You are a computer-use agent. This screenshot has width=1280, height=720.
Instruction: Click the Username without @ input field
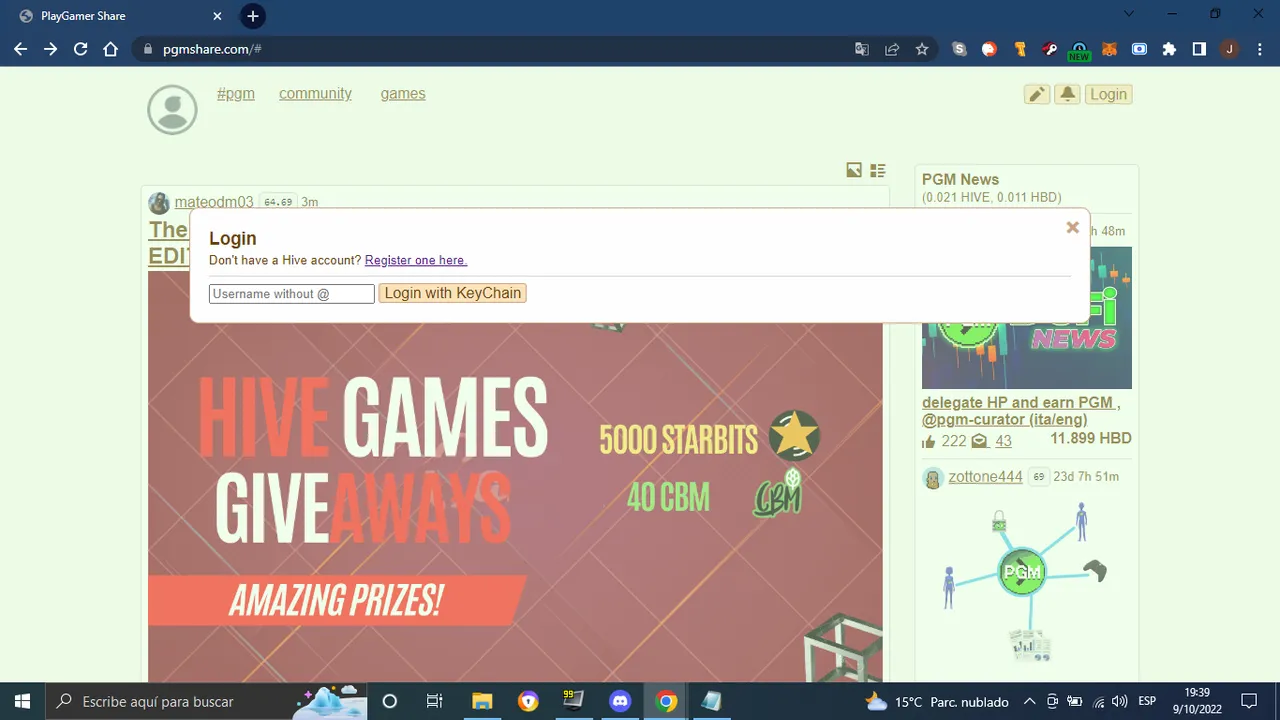tap(292, 293)
